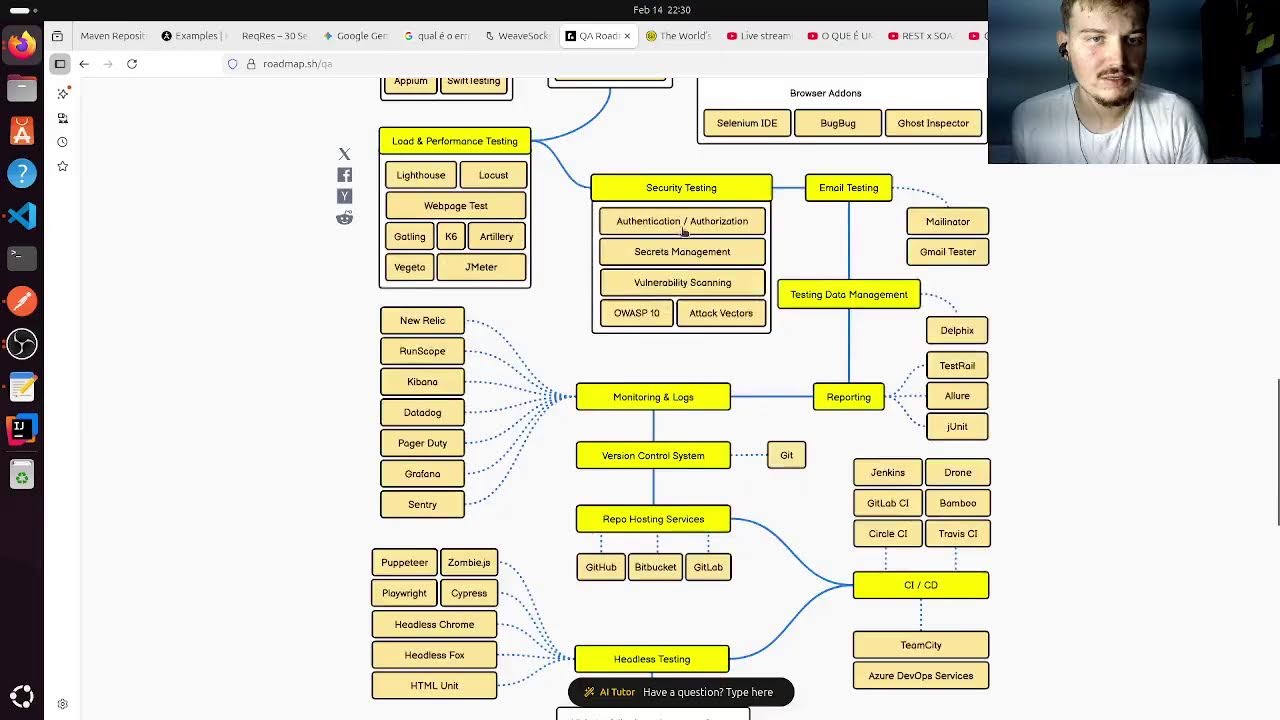Open the sidebar bookmarks star icon
This screenshot has width=1280, height=720.
(62, 166)
